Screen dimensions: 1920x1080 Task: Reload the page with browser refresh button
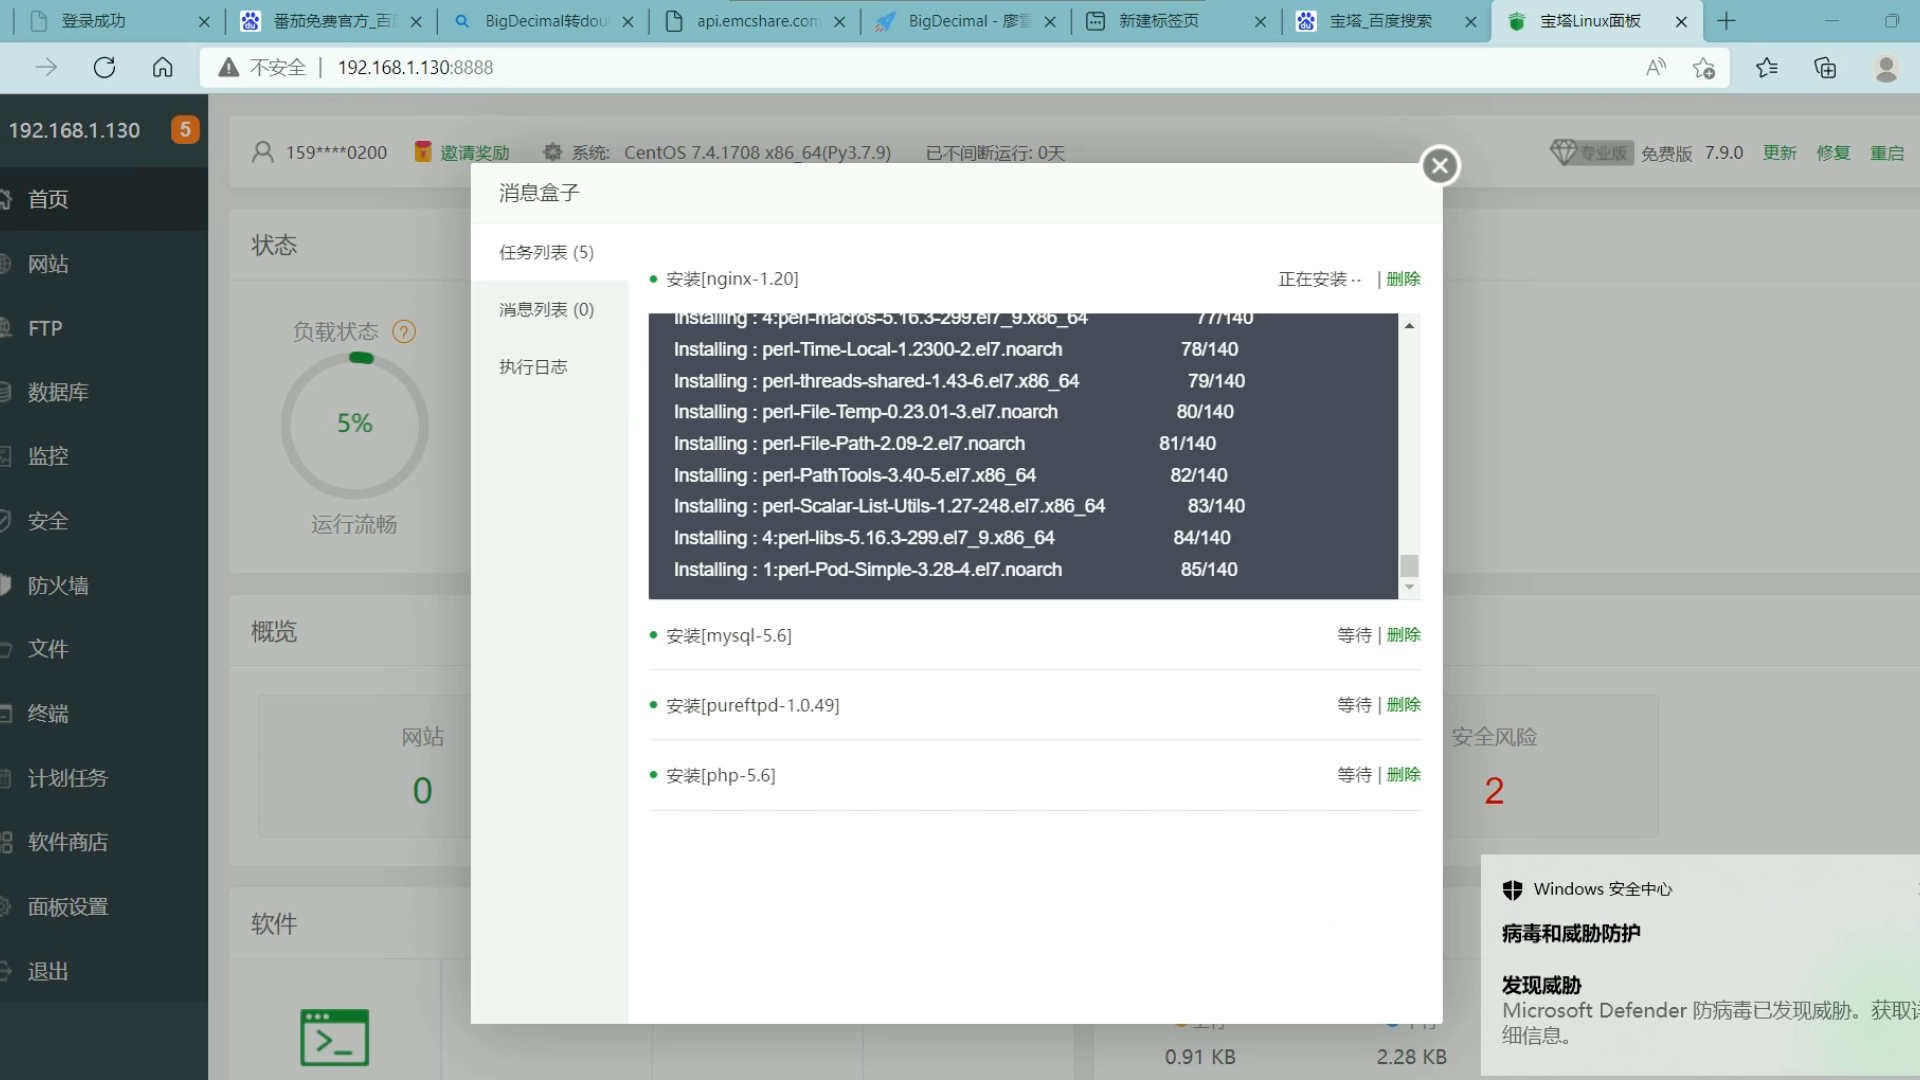tap(104, 67)
